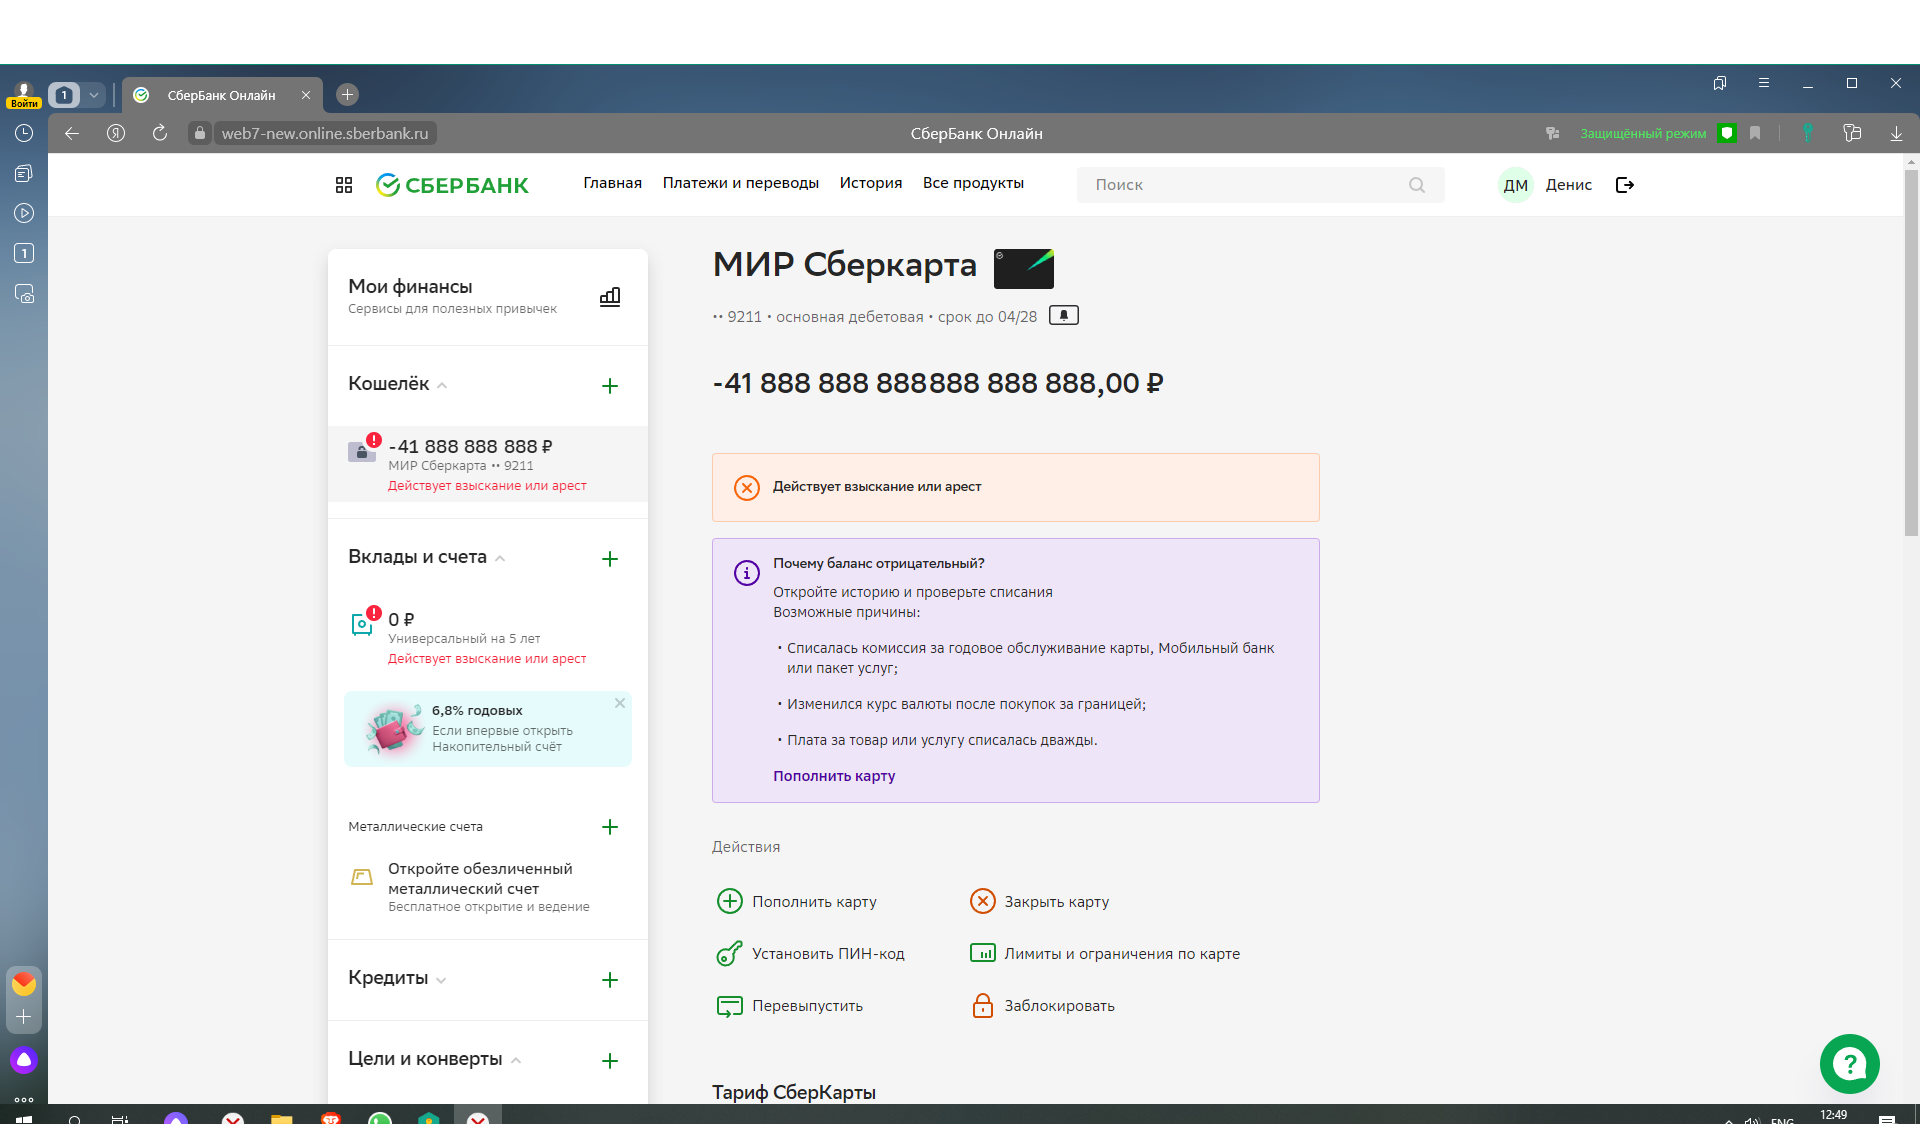Open the Все продукты menu
The height and width of the screenshot is (1124, 1920).
tap(973, 183)
